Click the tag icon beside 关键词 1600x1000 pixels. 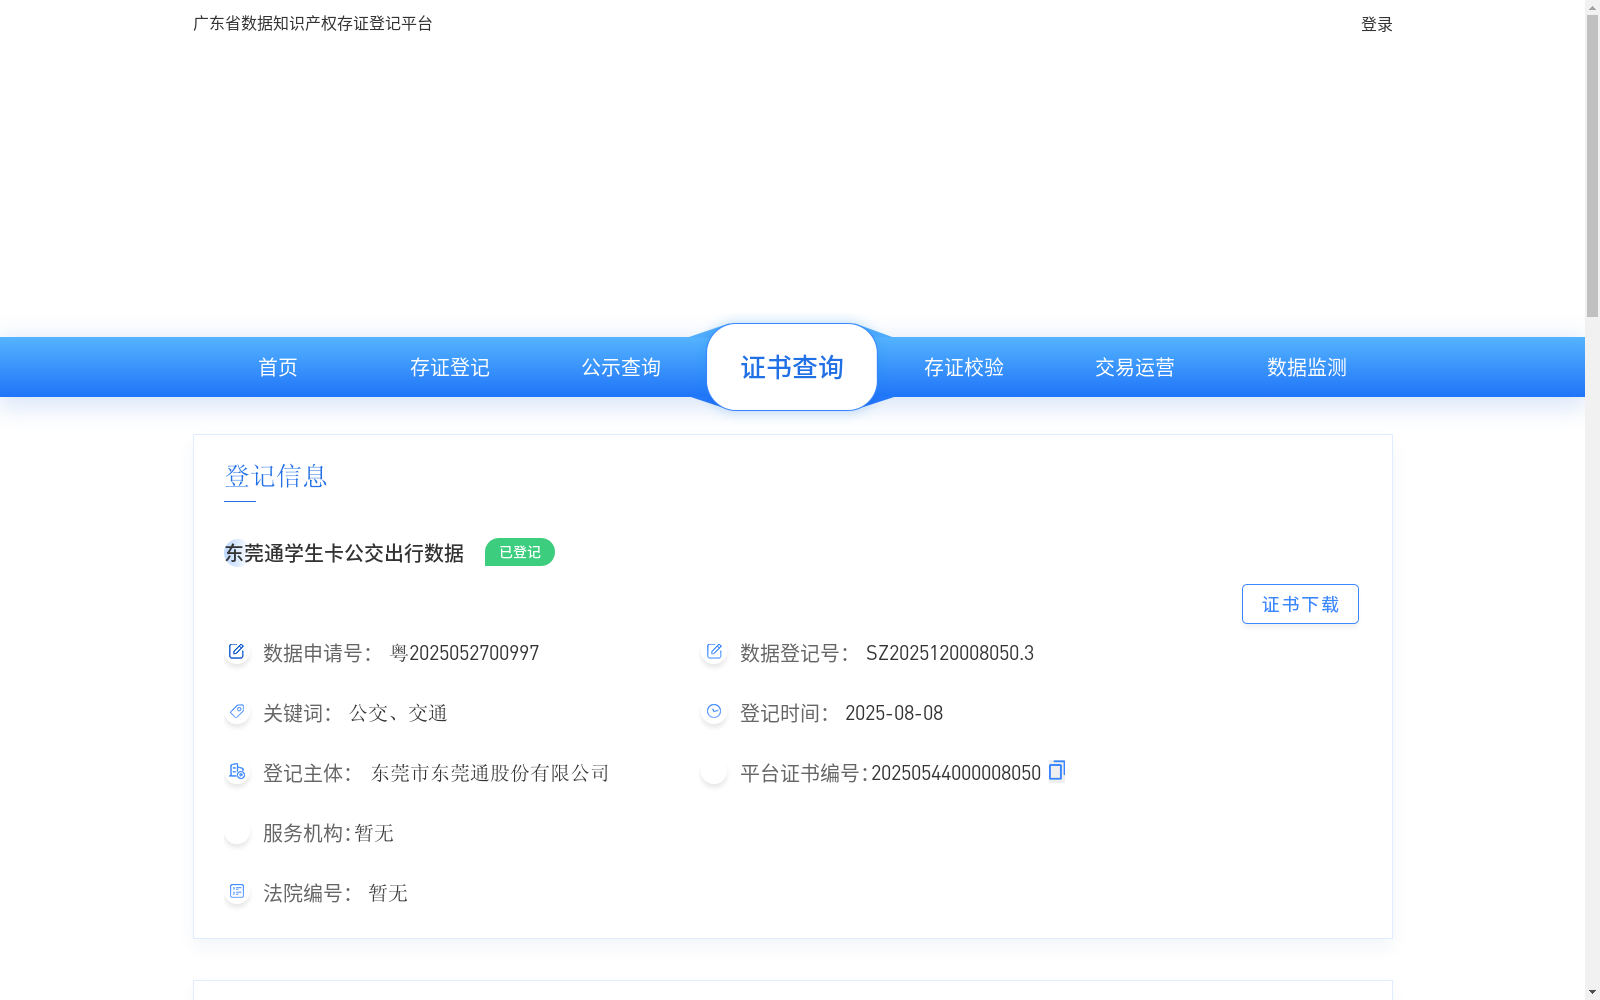[237, 712]
